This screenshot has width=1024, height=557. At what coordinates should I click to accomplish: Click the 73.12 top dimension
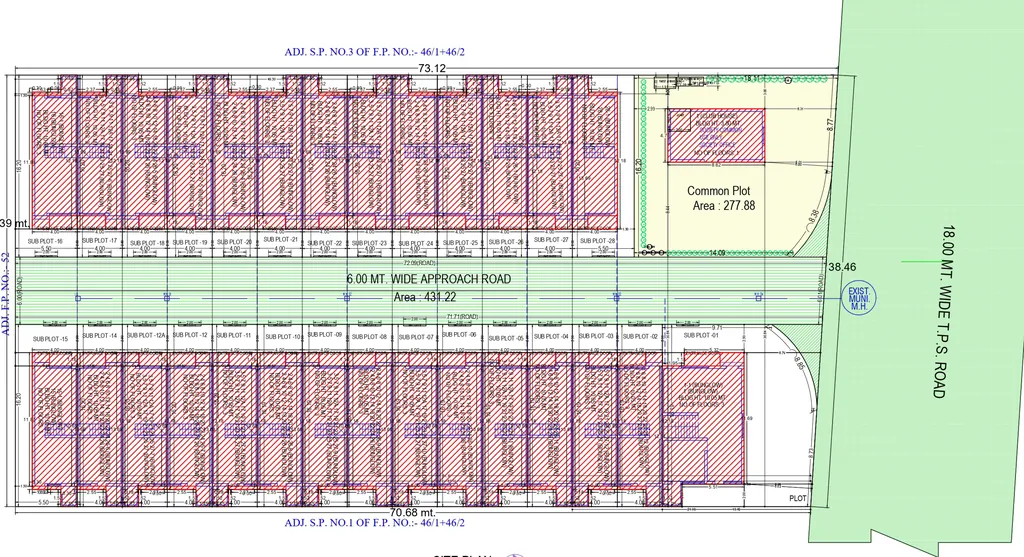432,69
